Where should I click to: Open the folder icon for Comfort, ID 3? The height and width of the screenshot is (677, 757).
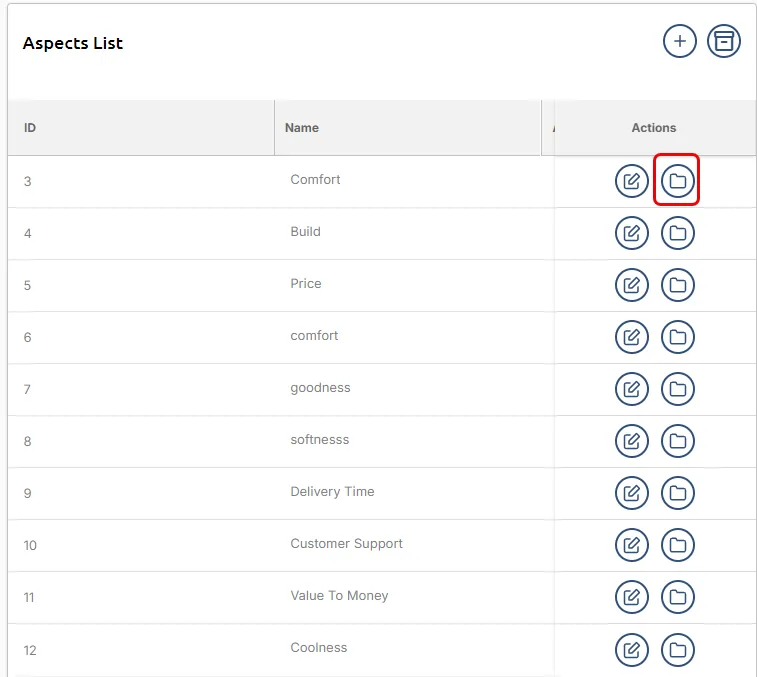677,181
